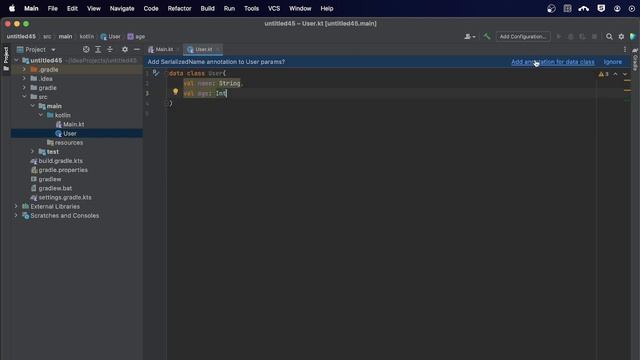
Task: Click User in the breadcrumb bar
Action: 111,37
